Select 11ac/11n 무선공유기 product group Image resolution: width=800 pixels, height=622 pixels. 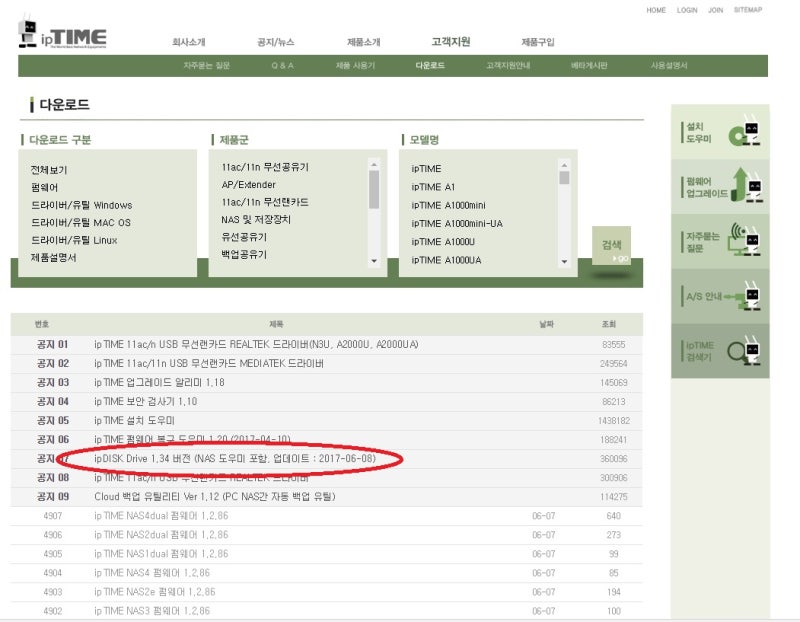click(265, 167)
